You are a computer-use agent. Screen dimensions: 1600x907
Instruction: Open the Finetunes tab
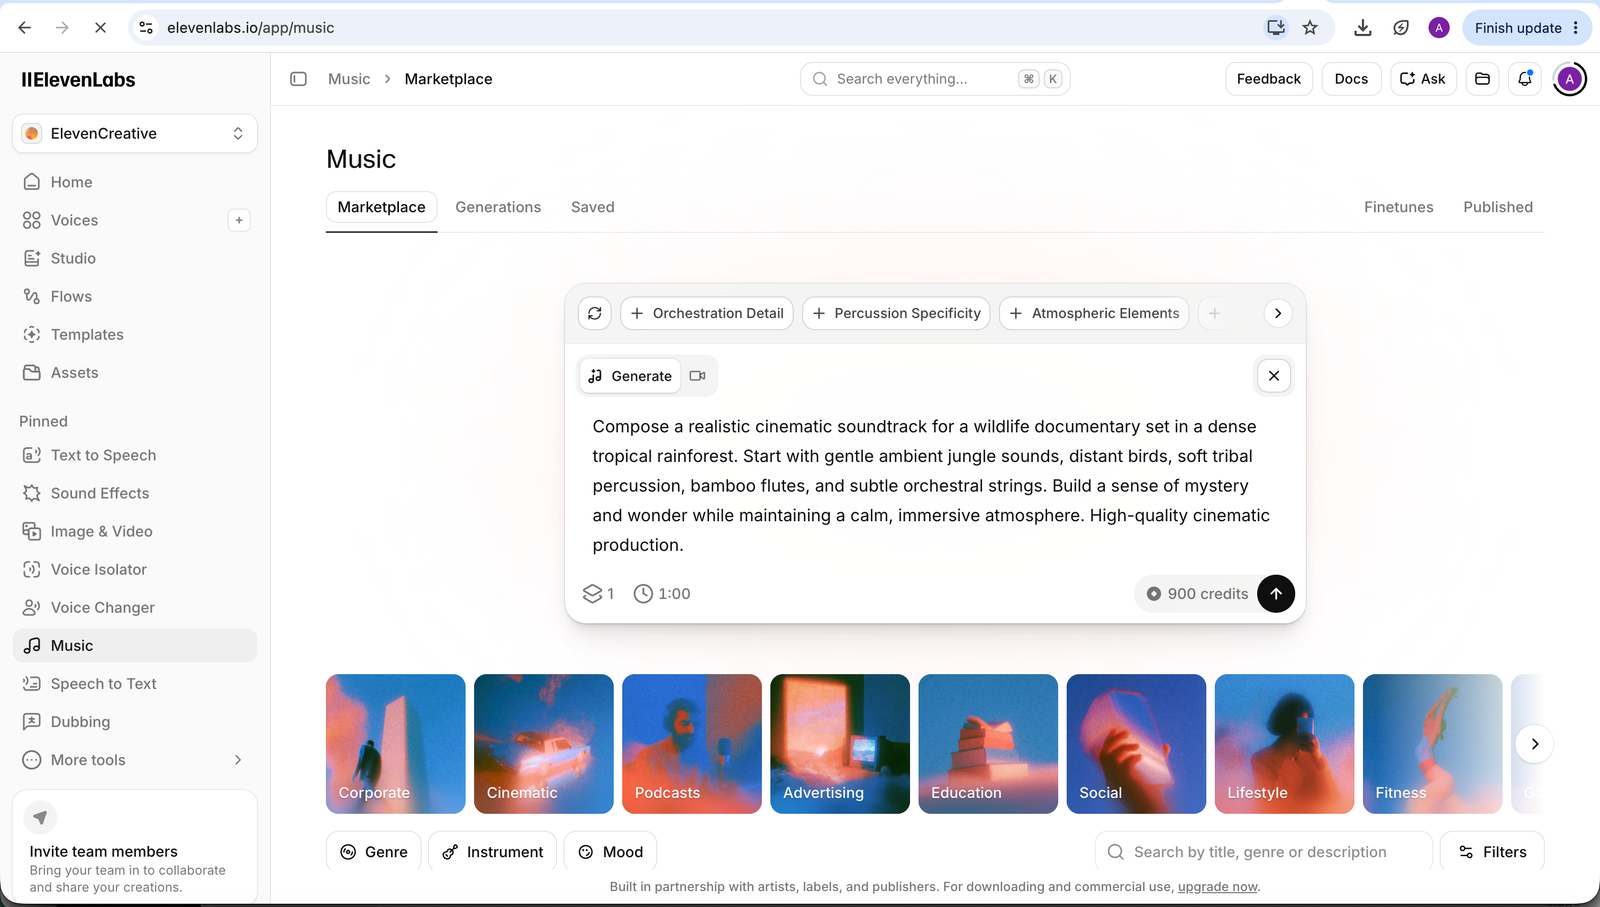click(x=1398, y=207)
